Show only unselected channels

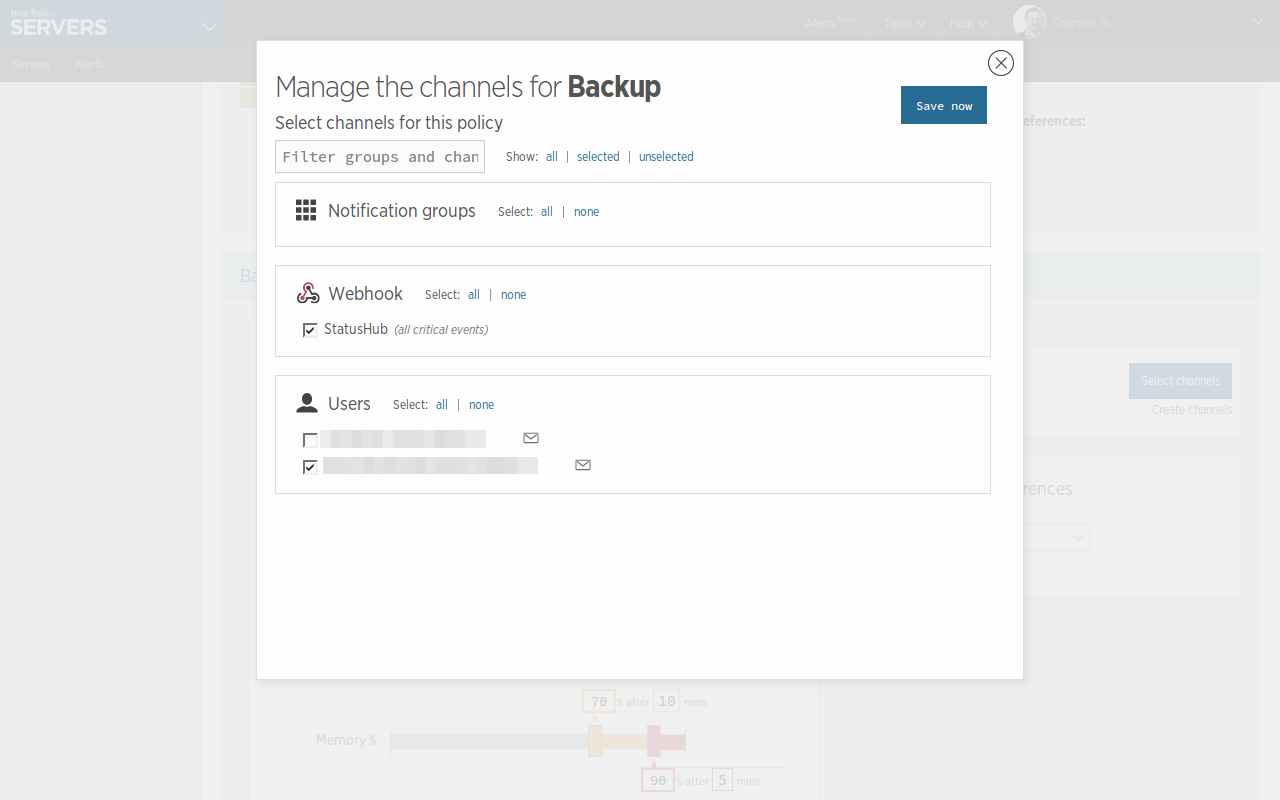tap(666, 157)
